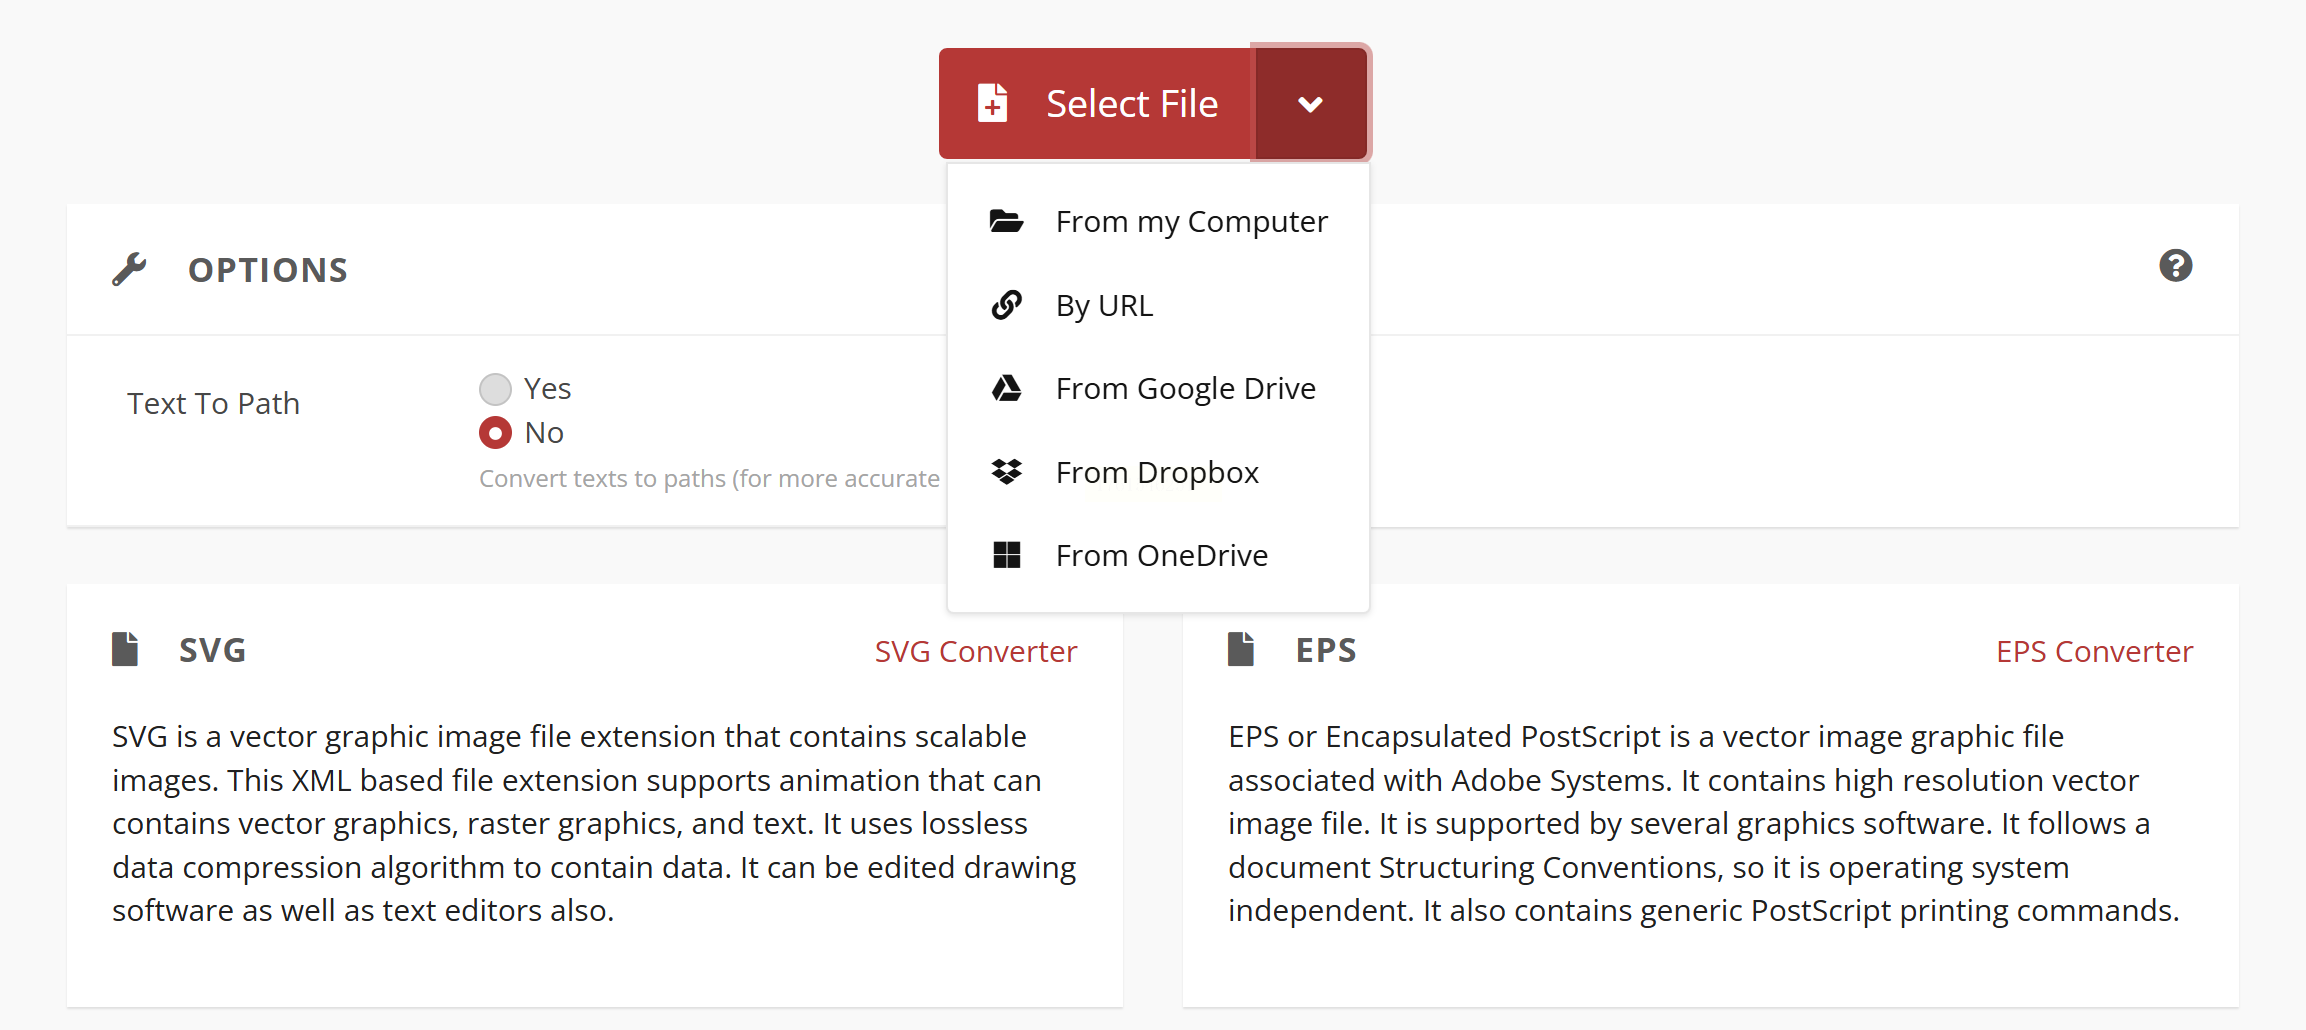Image resolution: width=2306 pixels, height=1030 pixels.
Task: Open the SVG Converter link
Action: click(x=975, y=651)
